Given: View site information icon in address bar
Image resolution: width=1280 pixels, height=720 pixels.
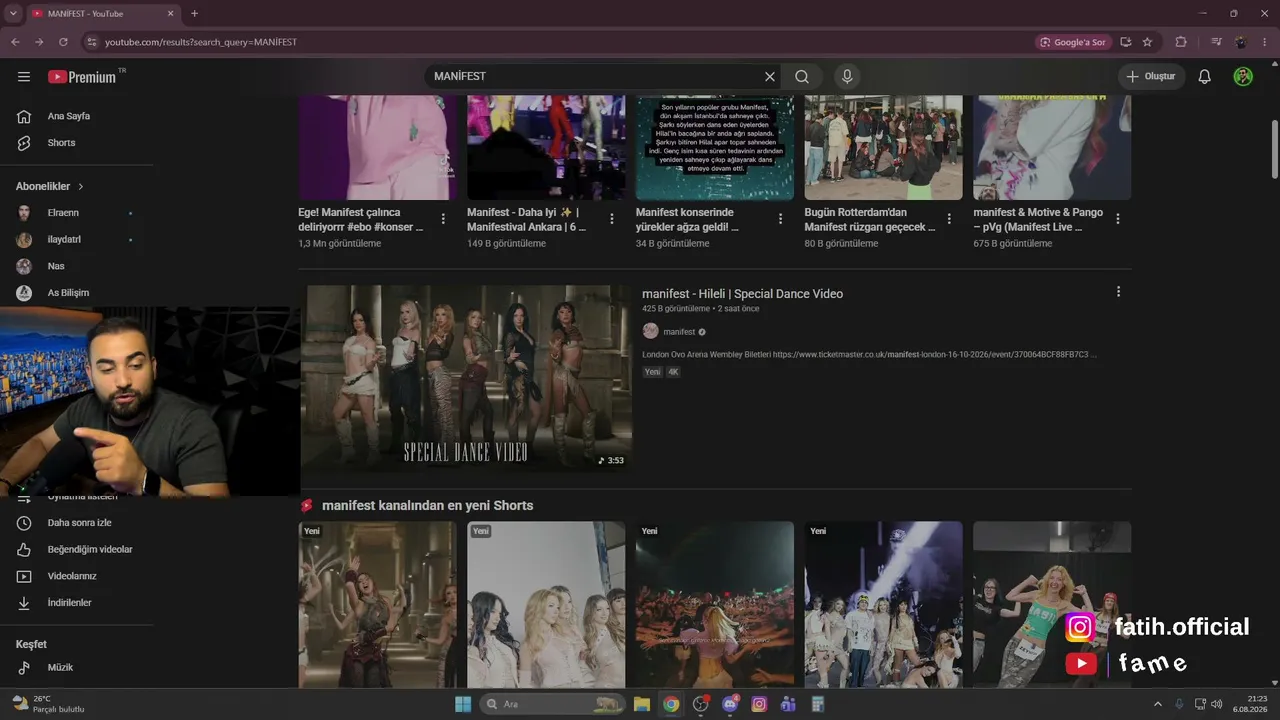Looking at the screenshot, I should pos(91,42).
